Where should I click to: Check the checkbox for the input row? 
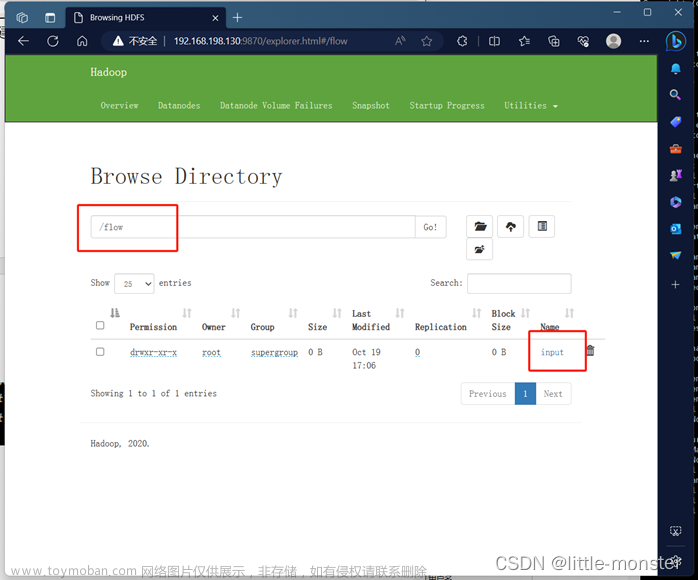point(100,352)
